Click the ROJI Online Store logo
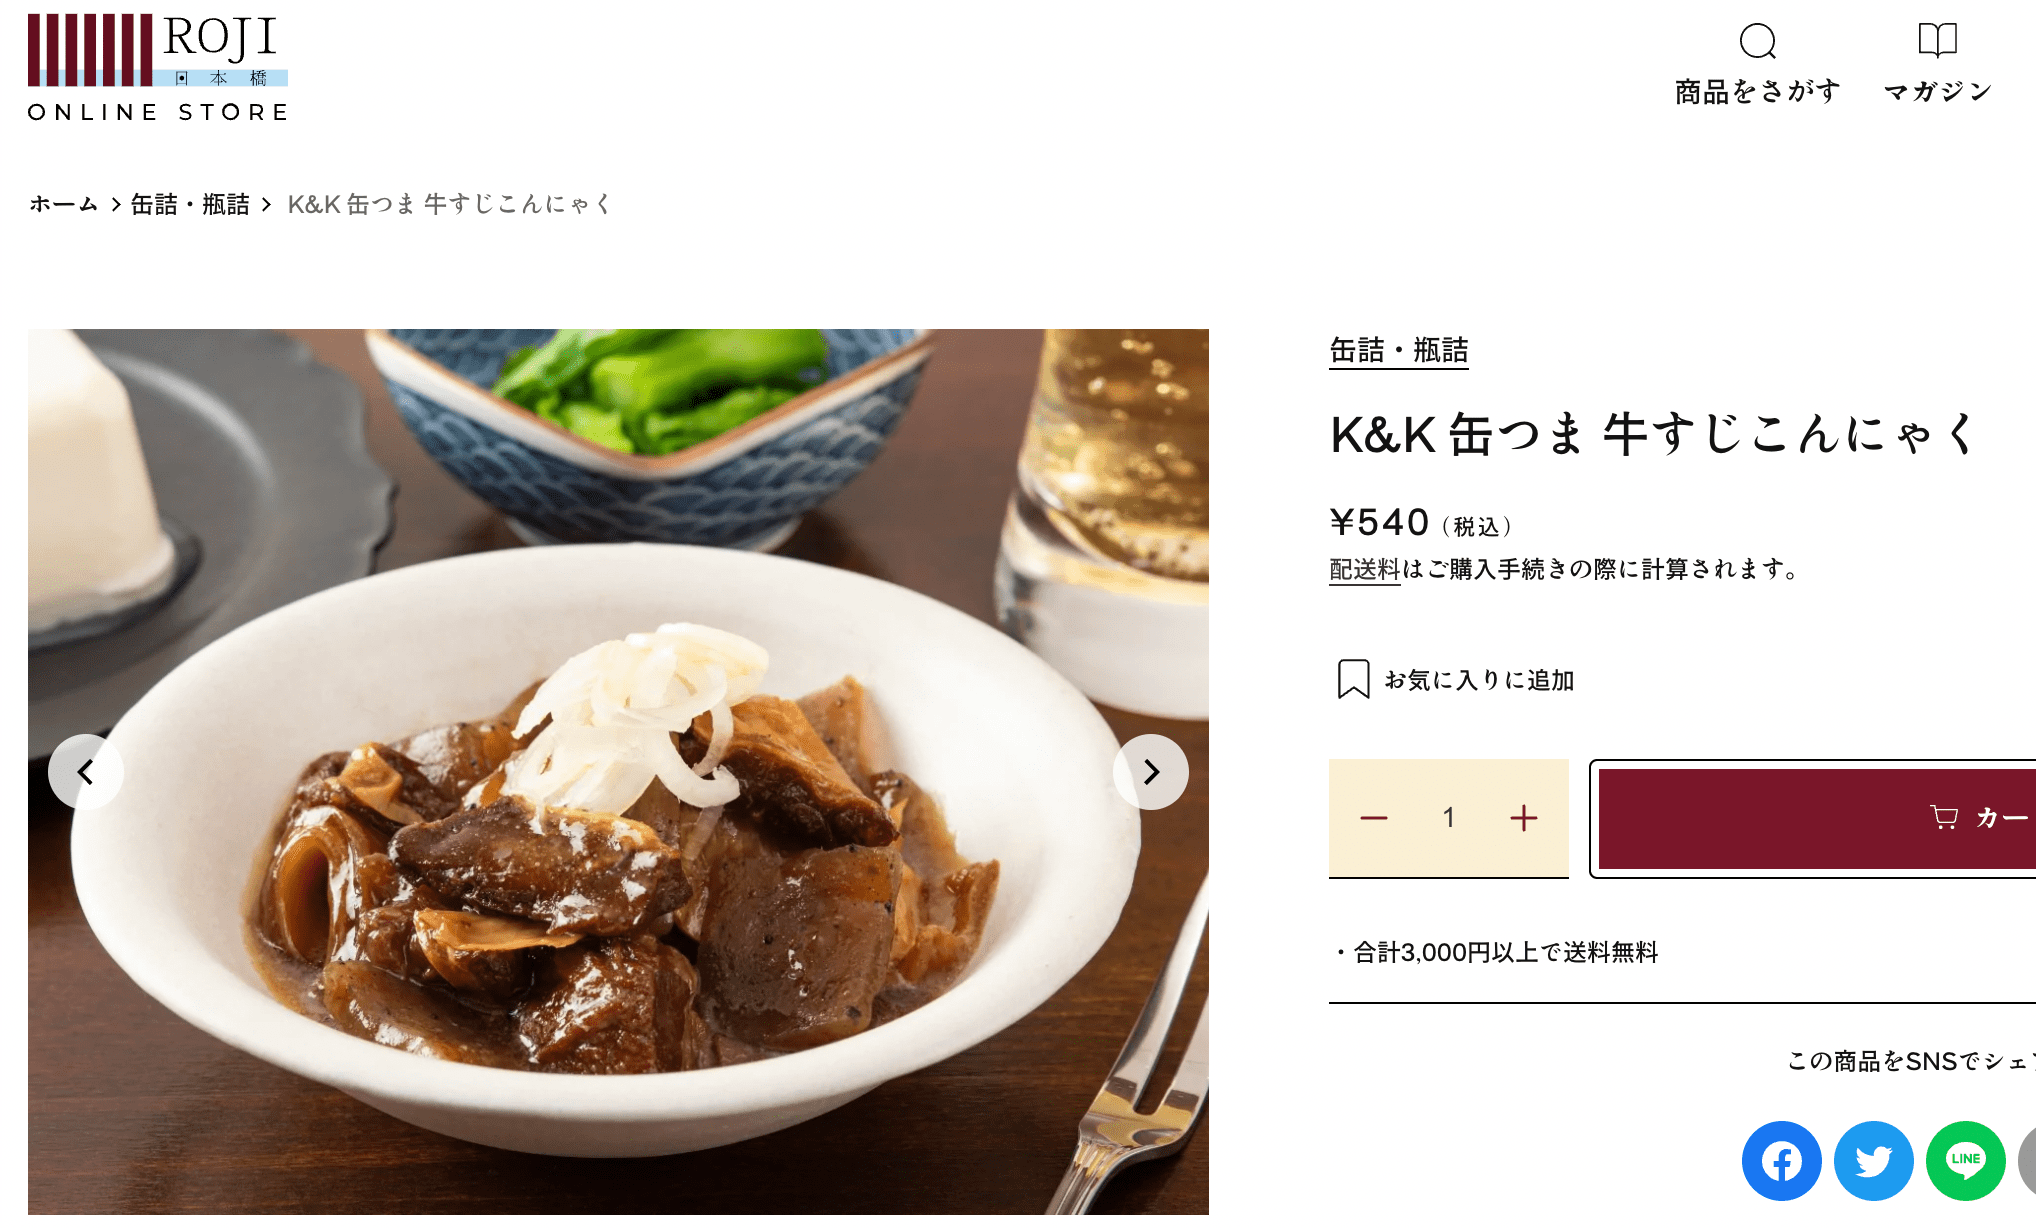 (x=158, y=68)
